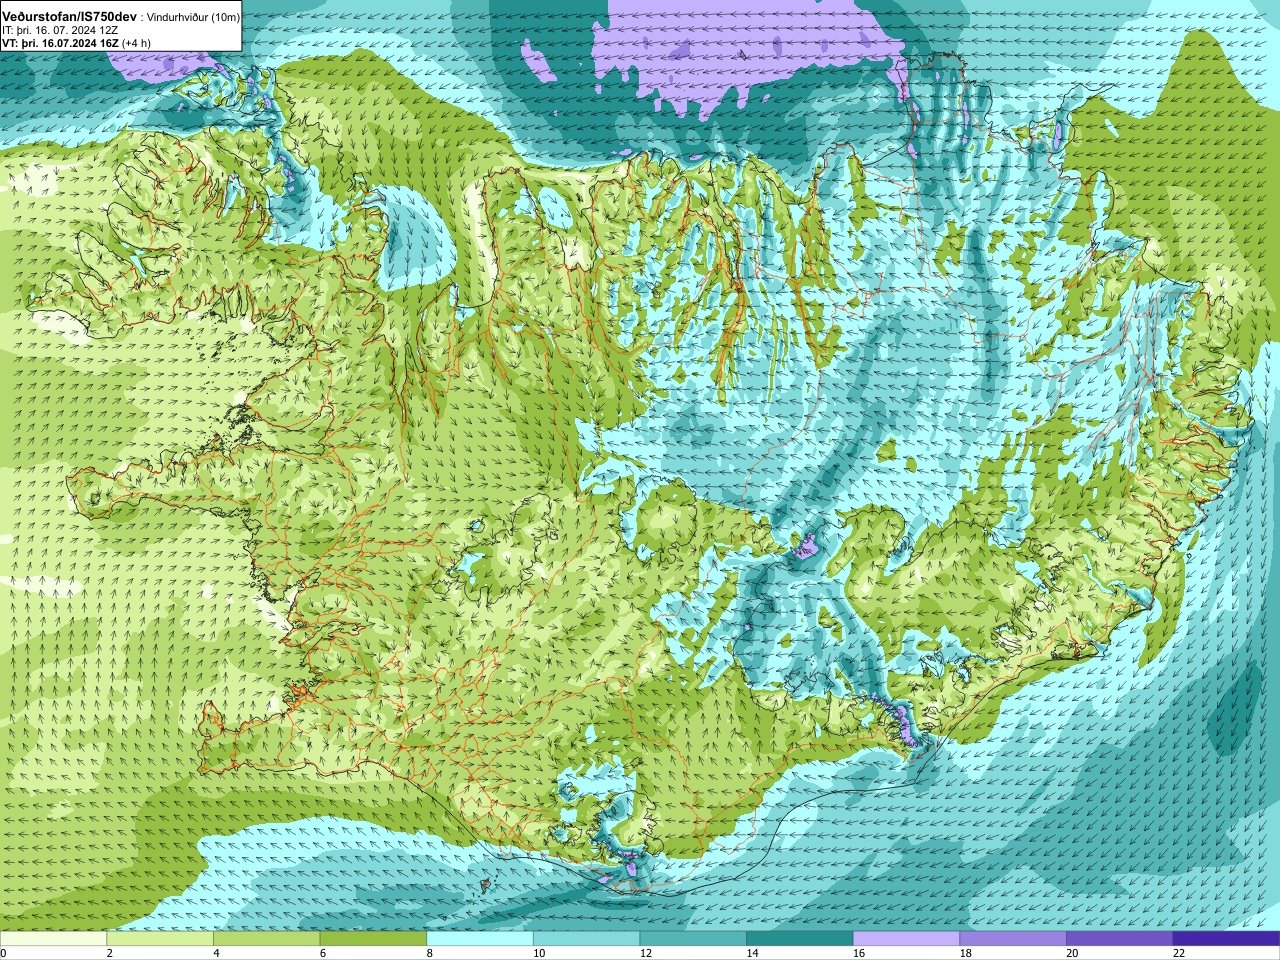
Task: Select the legend swatch between 10 and 12
Action: click(586, 939)
